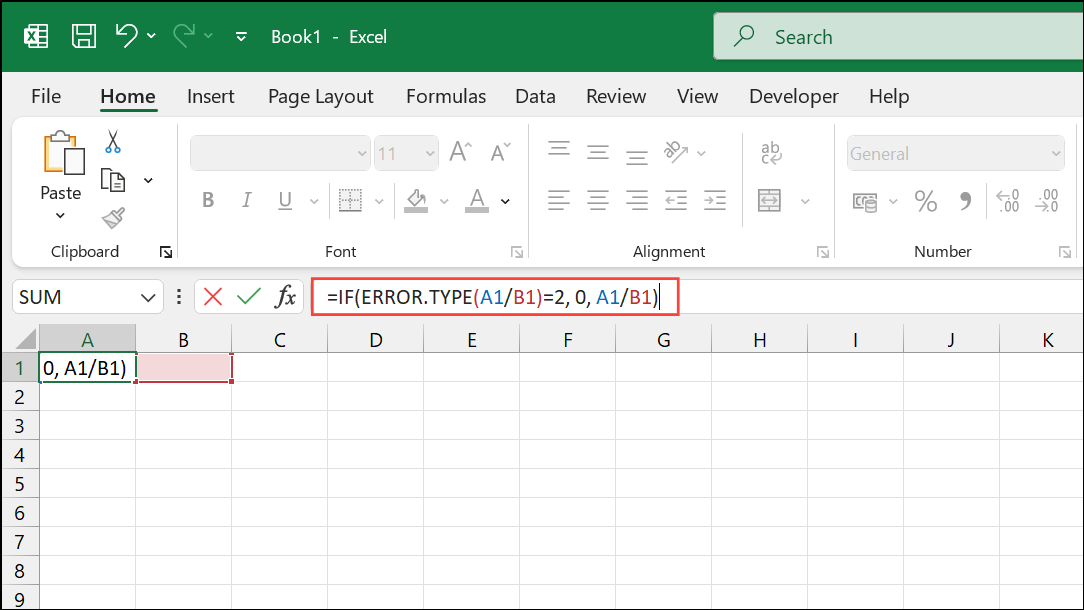This screenshot has height=610, width=1084.
Task: Click the Increase Decimal icon
Action: (1010, 200)
